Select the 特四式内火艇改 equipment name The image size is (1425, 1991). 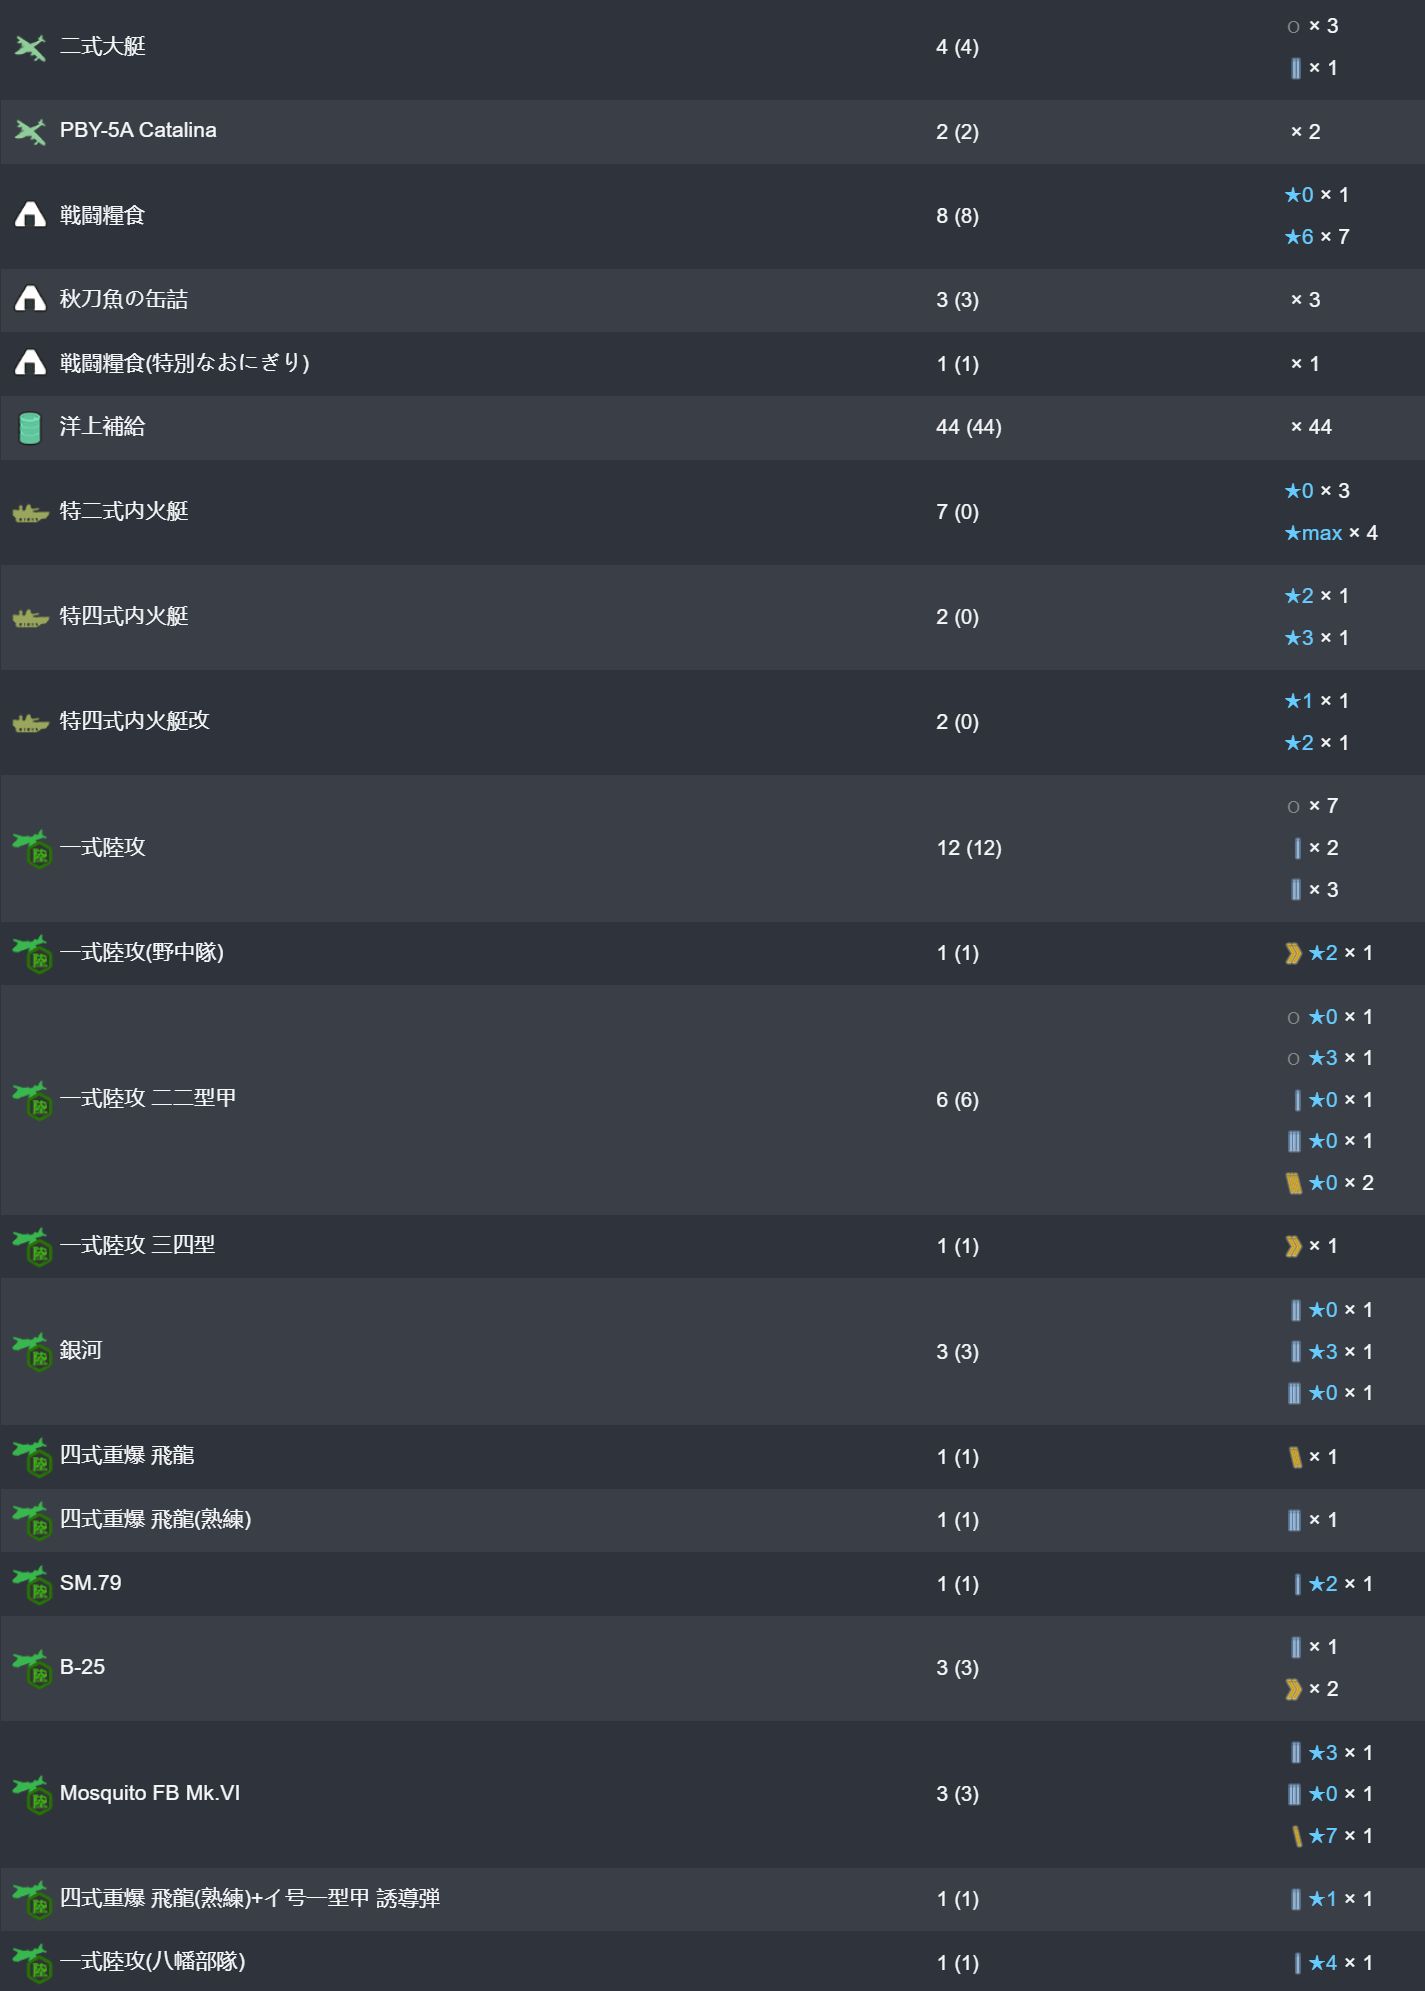(x=135, y=721)
